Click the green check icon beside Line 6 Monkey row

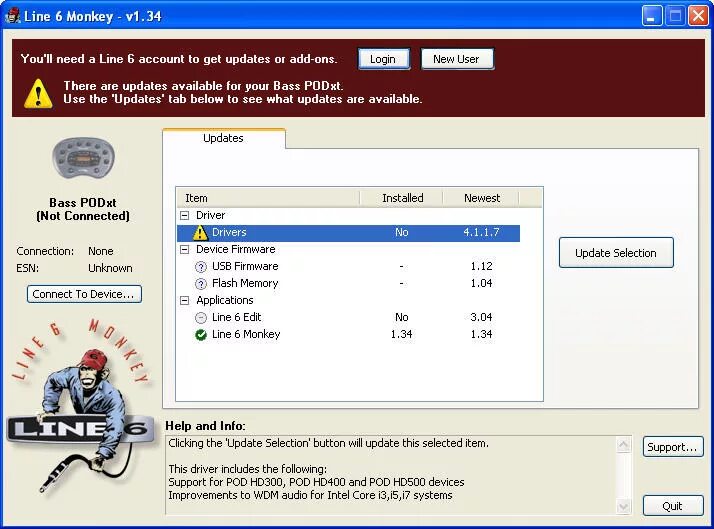[201, 335]
